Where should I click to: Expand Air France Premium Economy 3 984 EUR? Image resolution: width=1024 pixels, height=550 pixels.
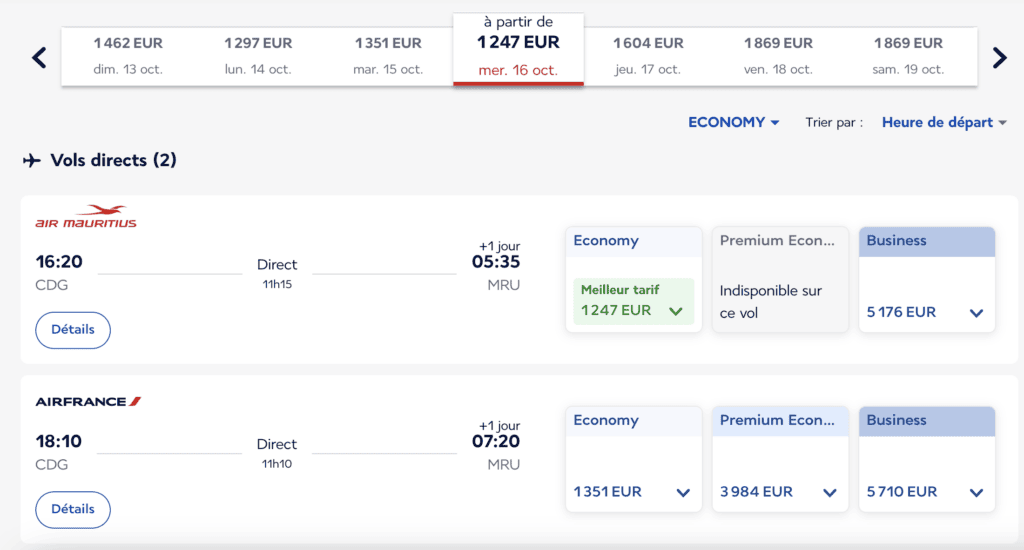pos(829,492)
